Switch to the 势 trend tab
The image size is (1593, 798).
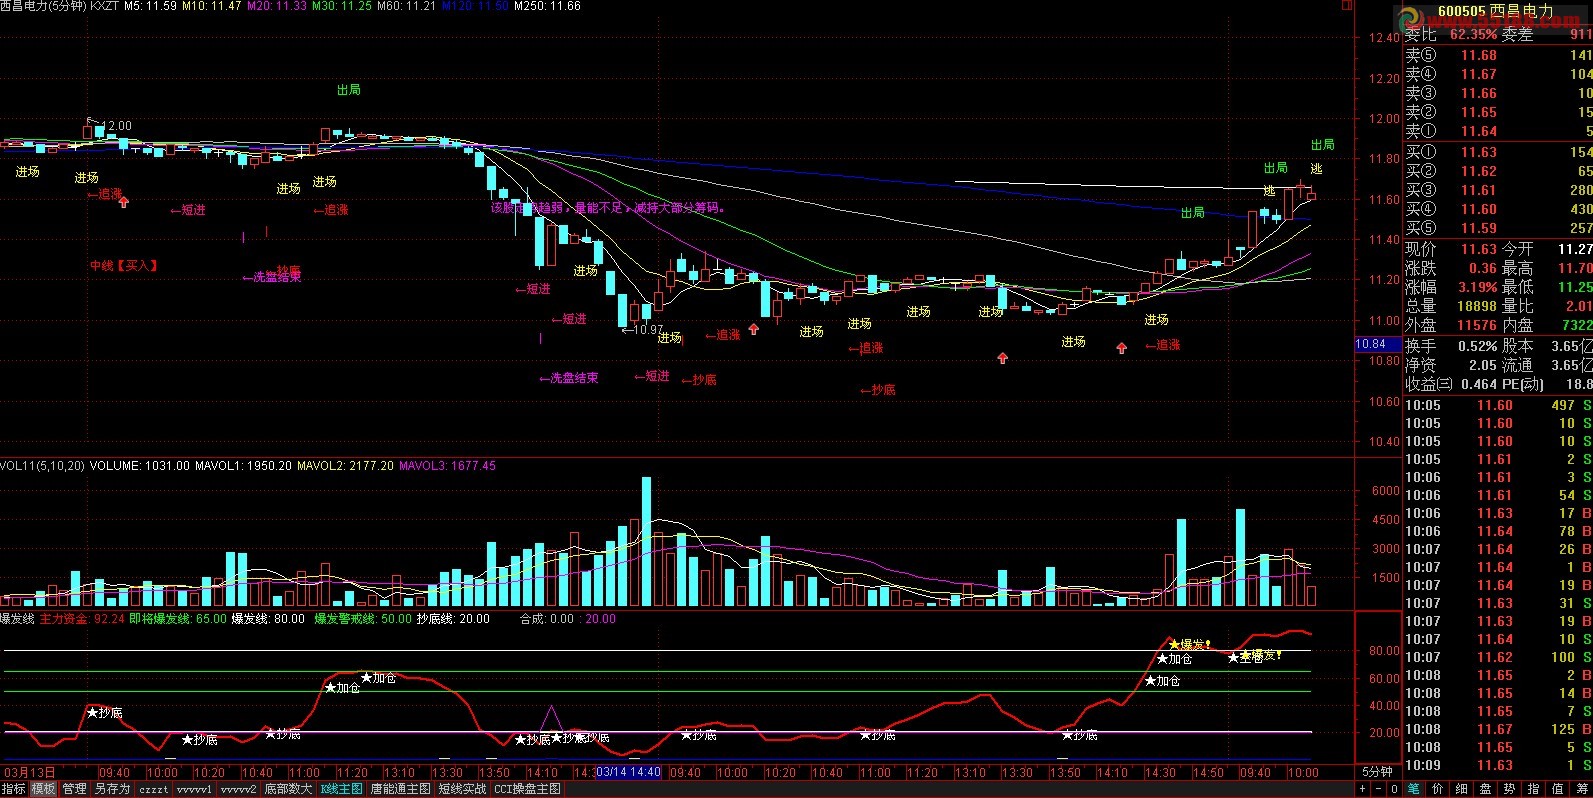coord(1510,789)
